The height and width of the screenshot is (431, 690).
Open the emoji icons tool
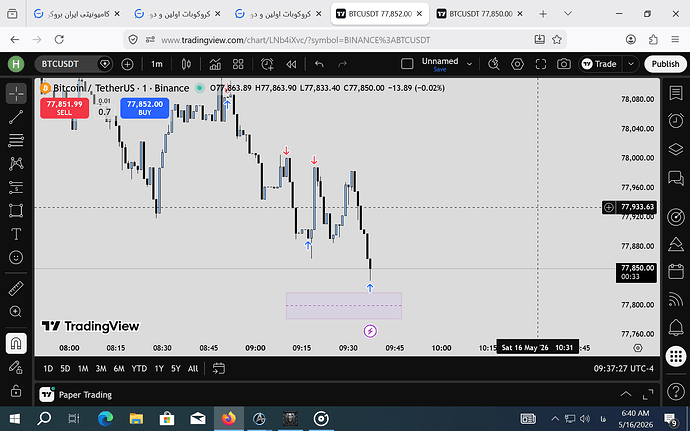[x=16, y=257]
